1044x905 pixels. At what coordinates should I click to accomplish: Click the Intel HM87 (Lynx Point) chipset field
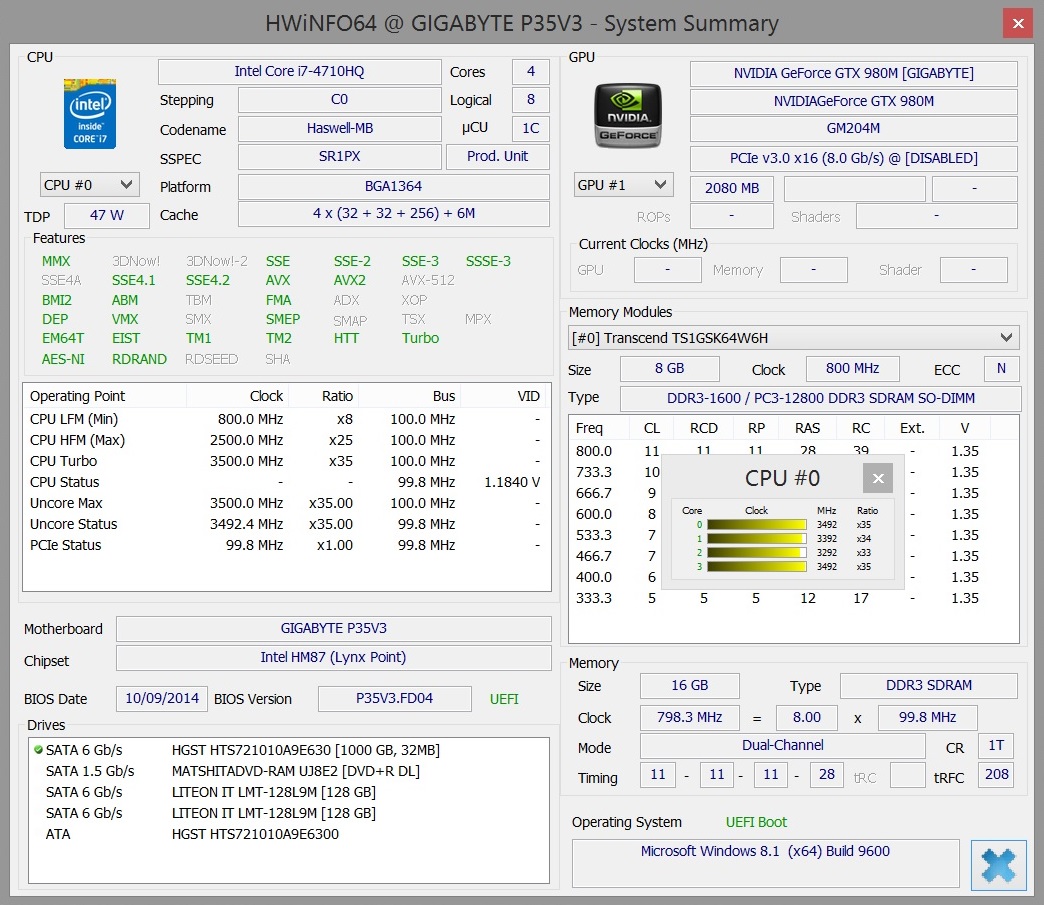pos(334,657)
